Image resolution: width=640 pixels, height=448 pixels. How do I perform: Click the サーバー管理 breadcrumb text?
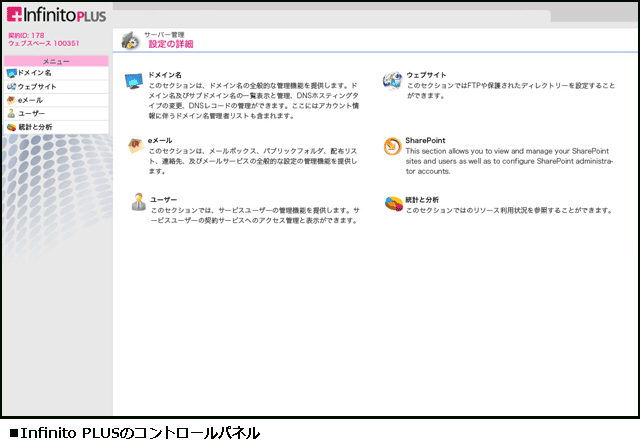pyautogui.click(x=164, y=35)
